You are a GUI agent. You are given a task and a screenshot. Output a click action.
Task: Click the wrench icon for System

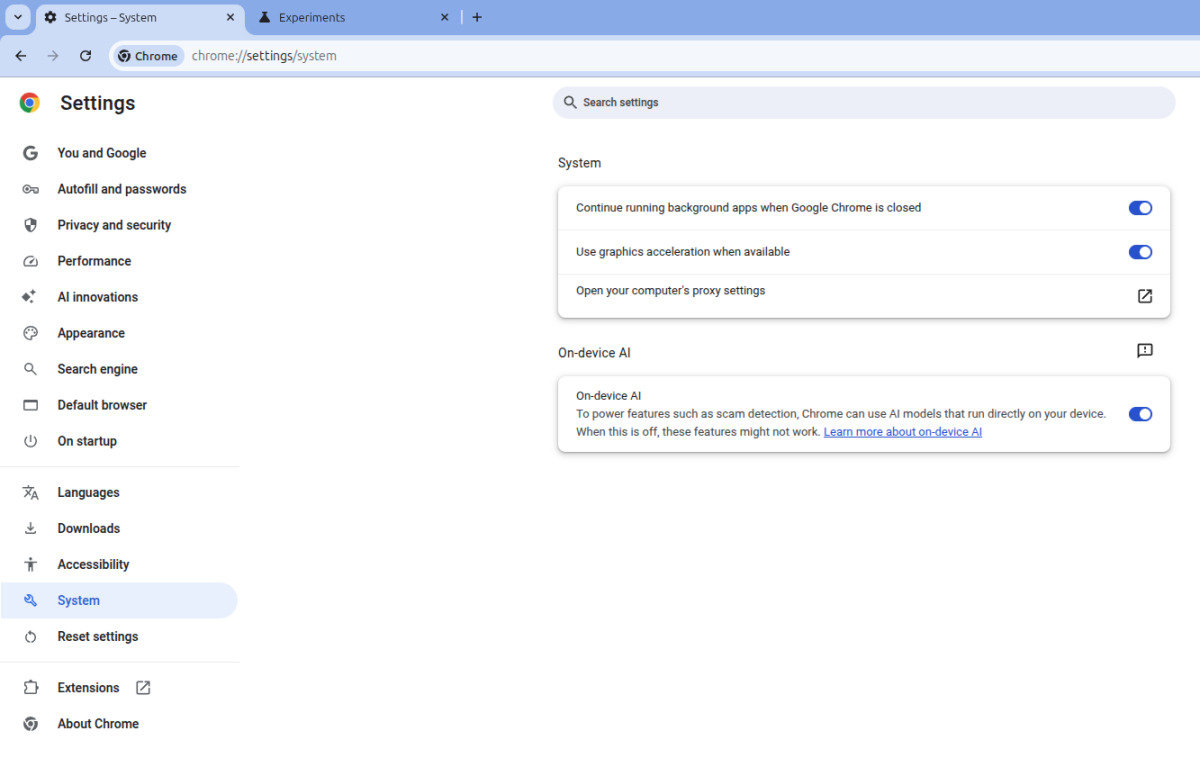point(30,600)
